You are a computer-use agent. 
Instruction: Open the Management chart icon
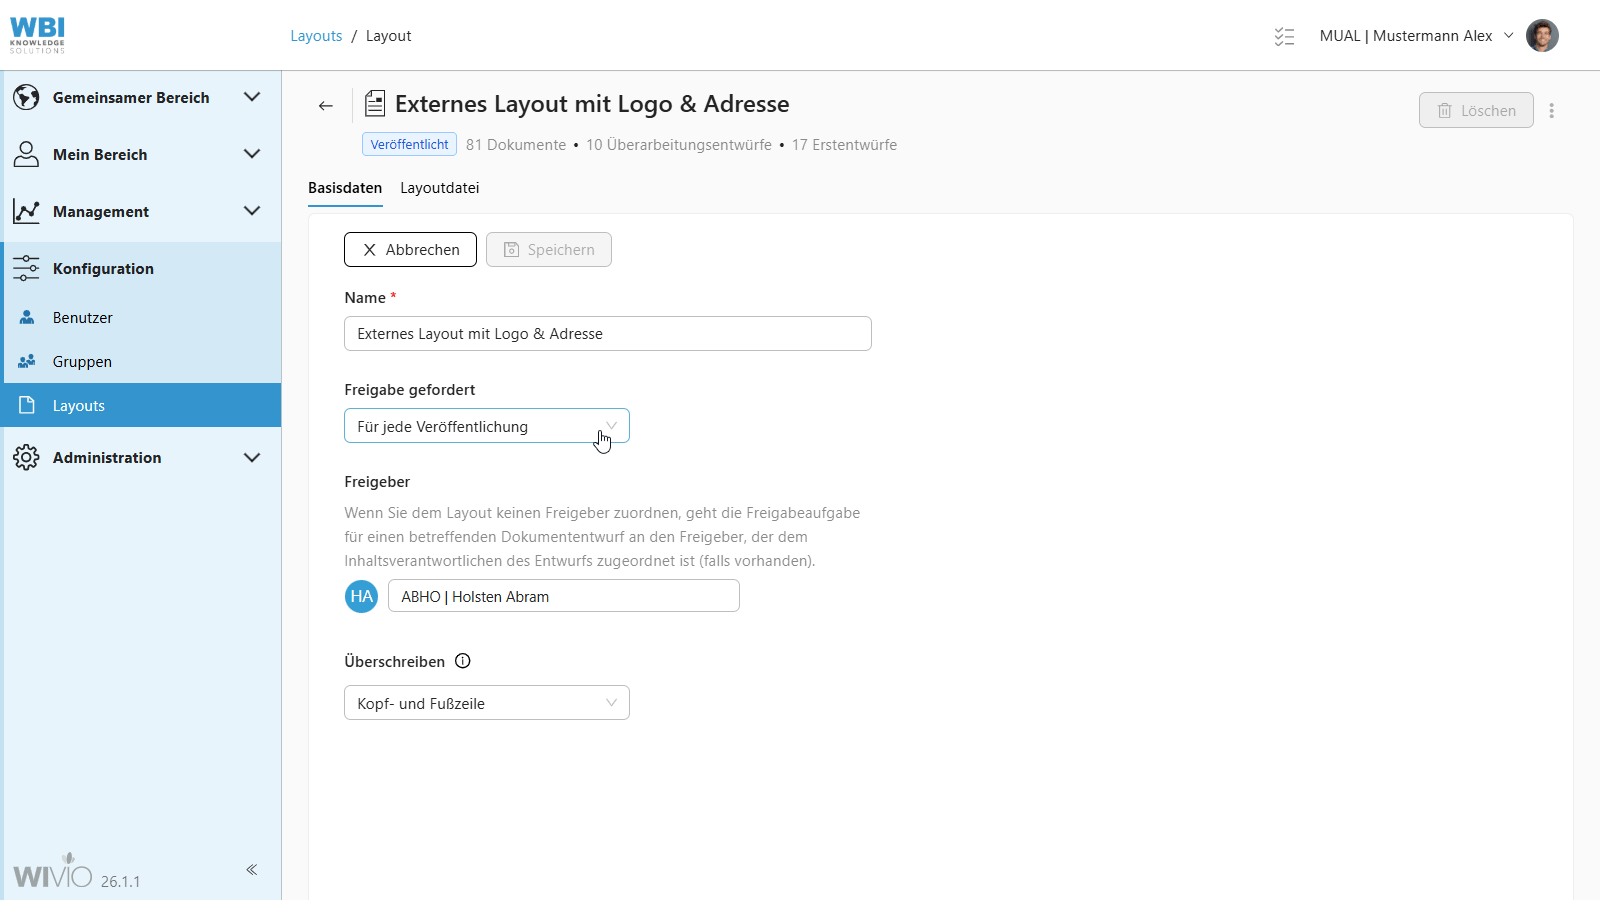[25, 211]
